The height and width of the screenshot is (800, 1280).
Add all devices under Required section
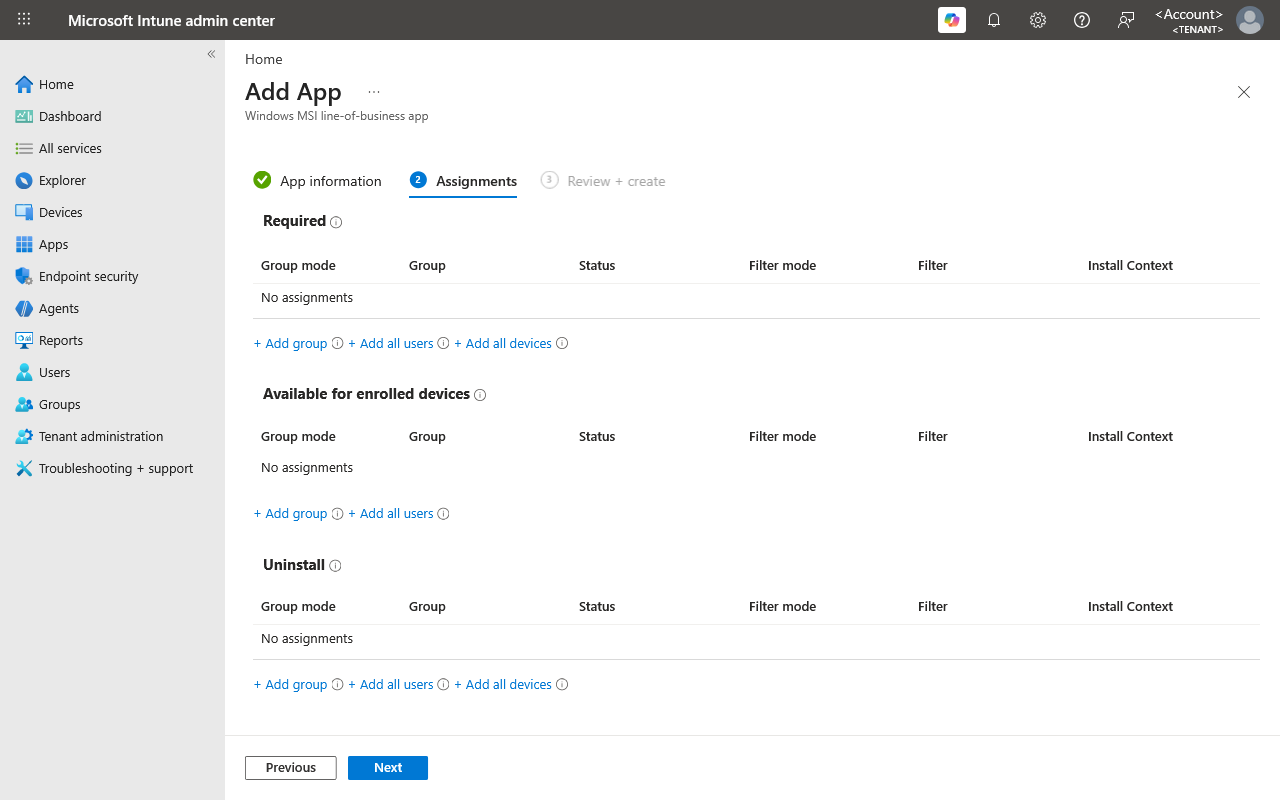click(503, 343)
